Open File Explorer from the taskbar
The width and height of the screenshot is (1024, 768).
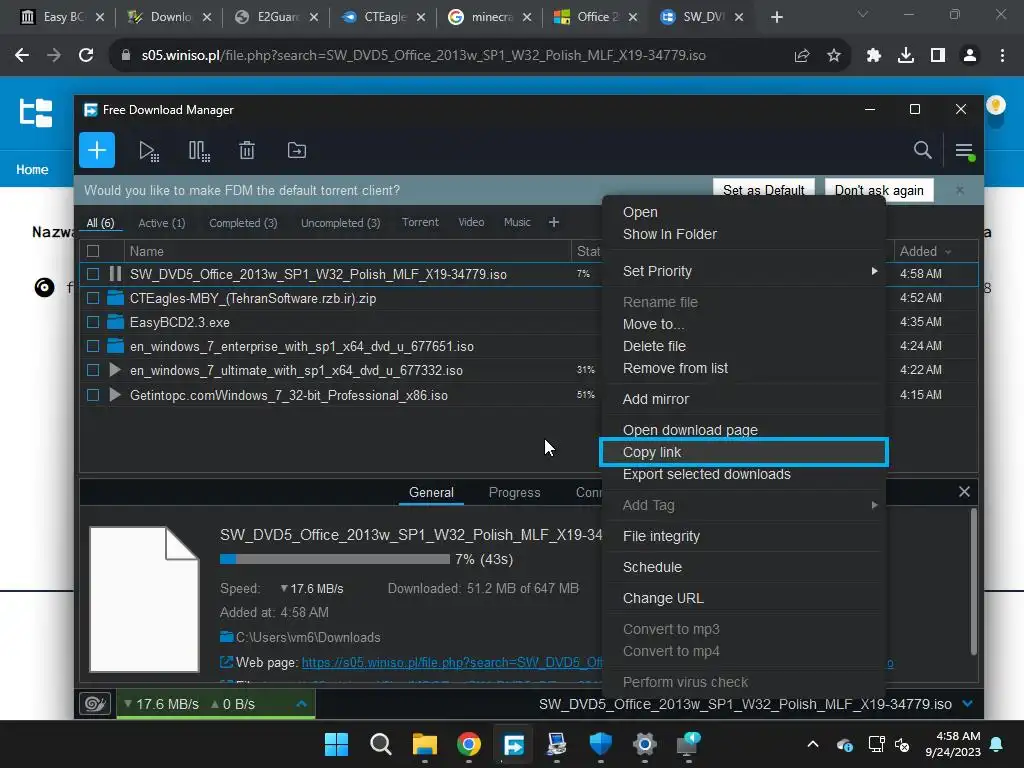pyautogui.click(x=424, y=744)
